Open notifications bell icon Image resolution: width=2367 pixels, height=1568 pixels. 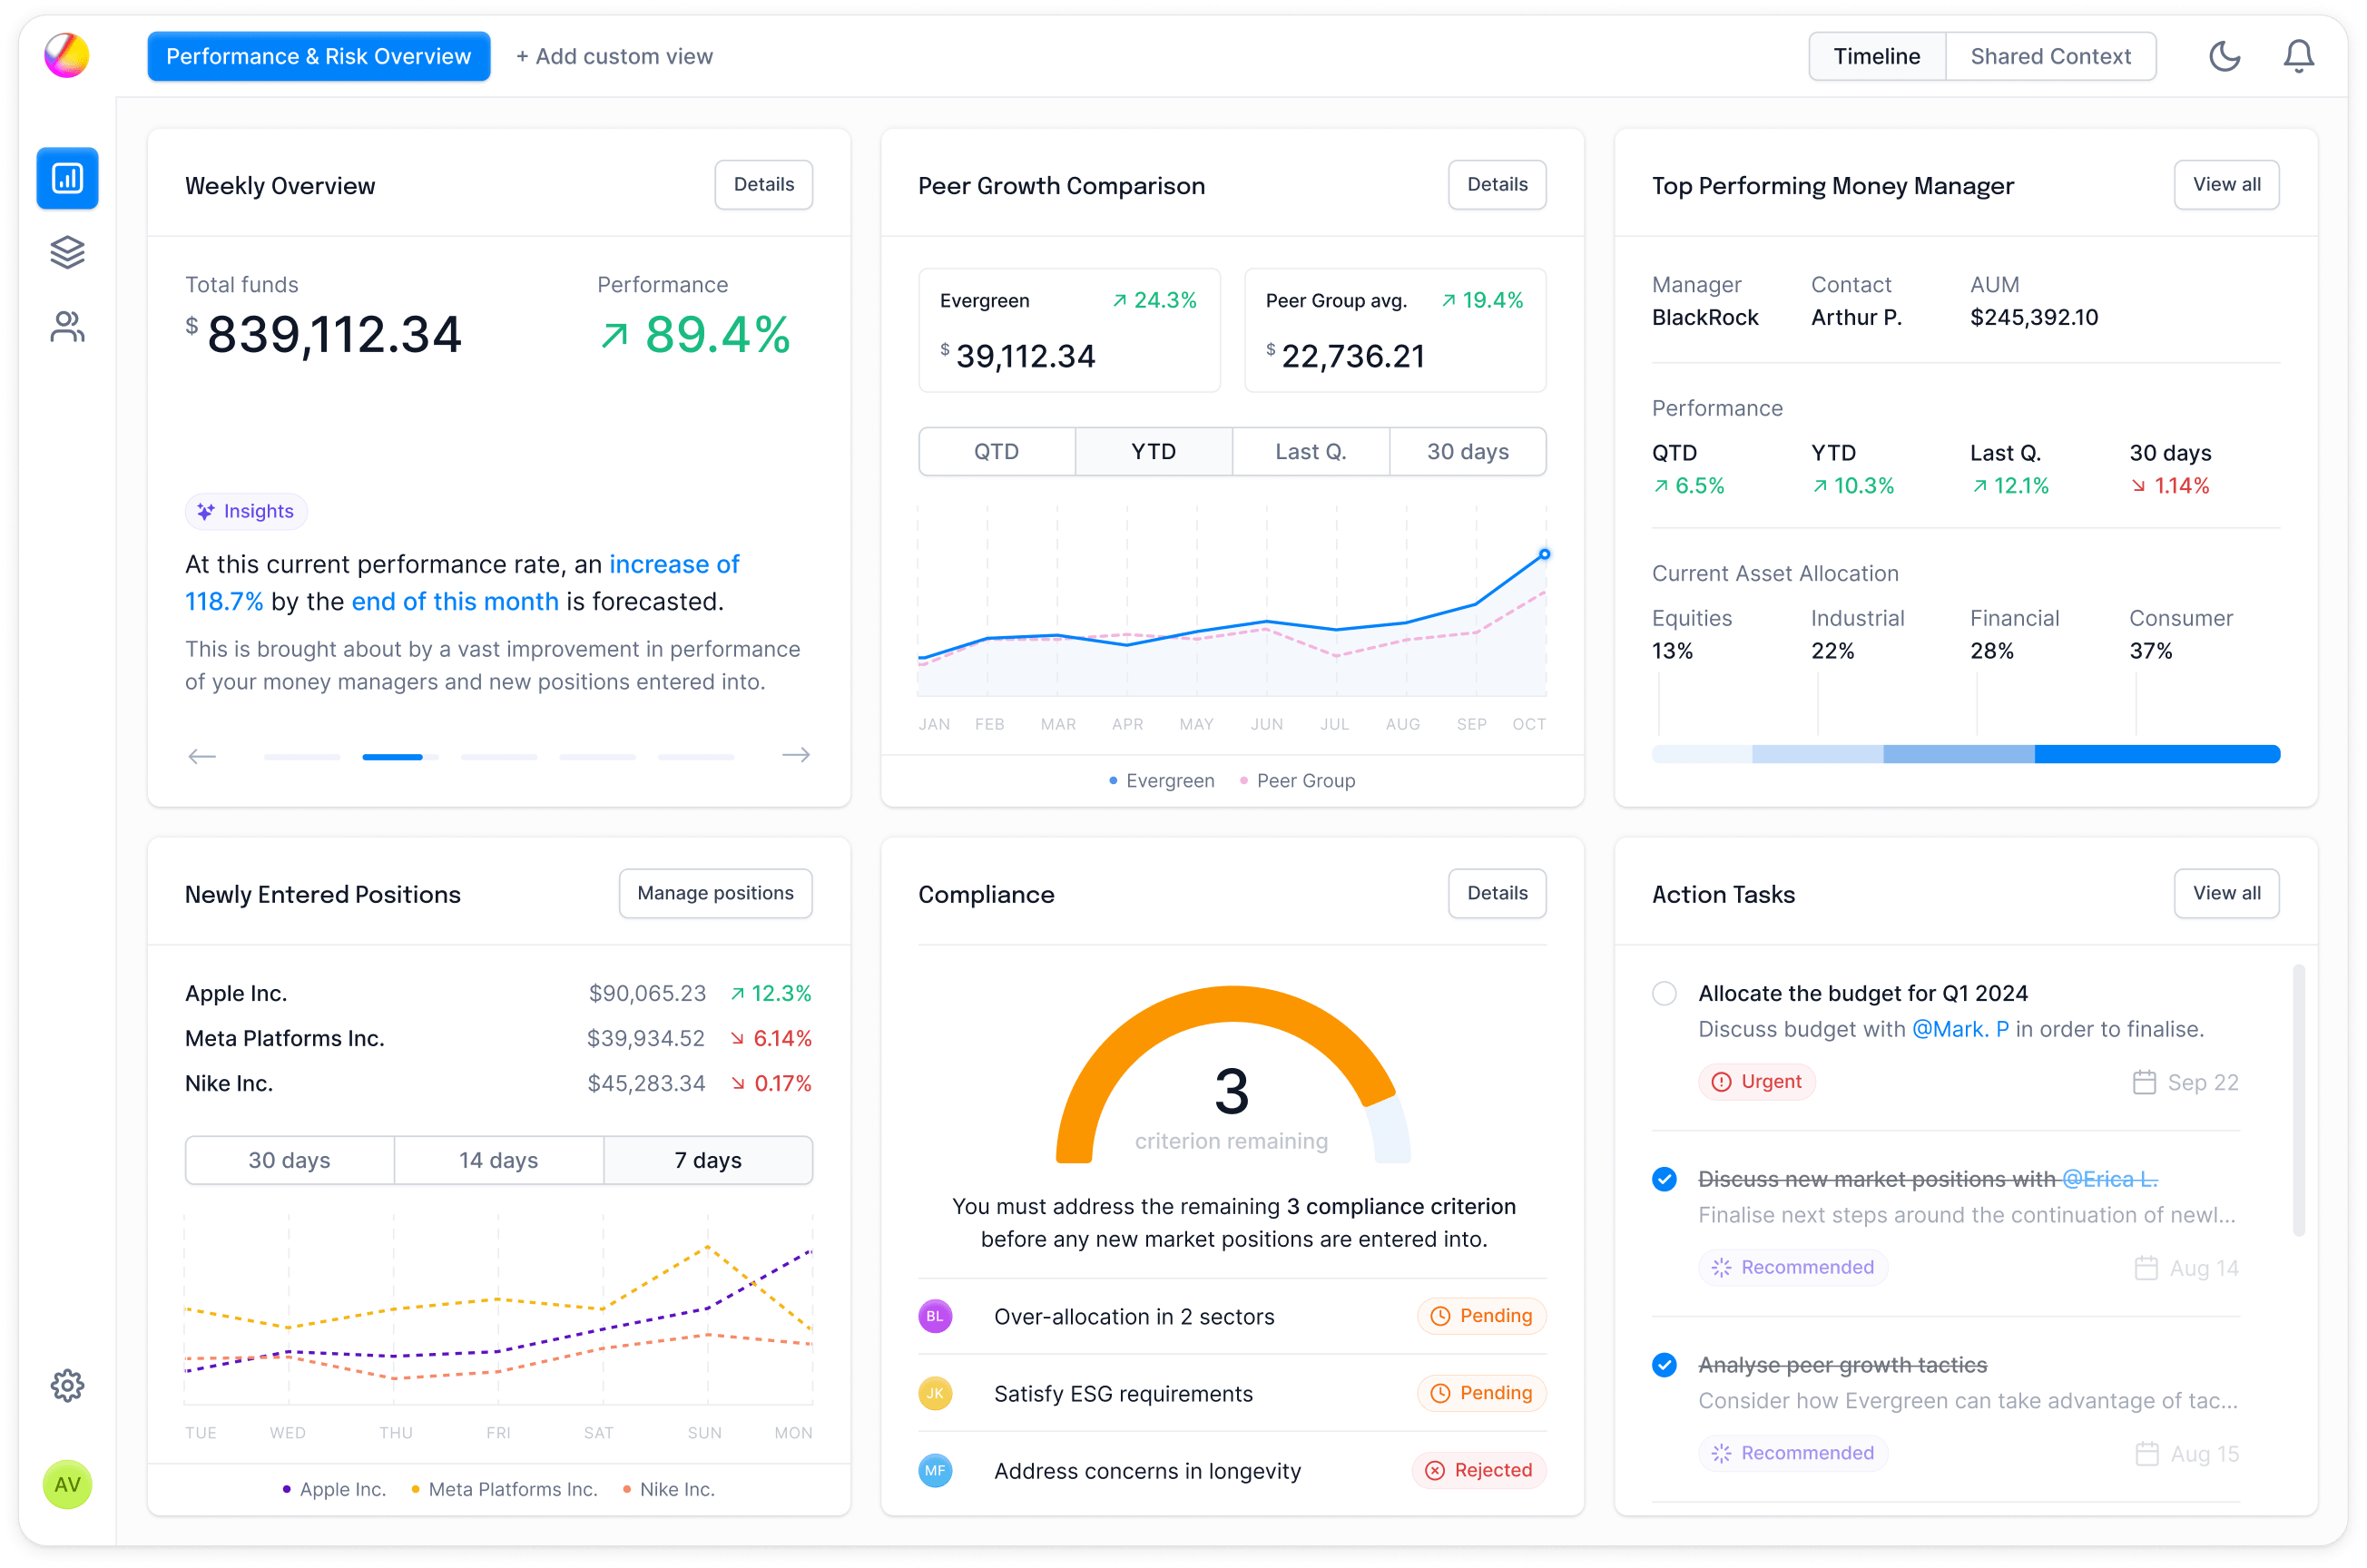click(x=2298, y=56)
